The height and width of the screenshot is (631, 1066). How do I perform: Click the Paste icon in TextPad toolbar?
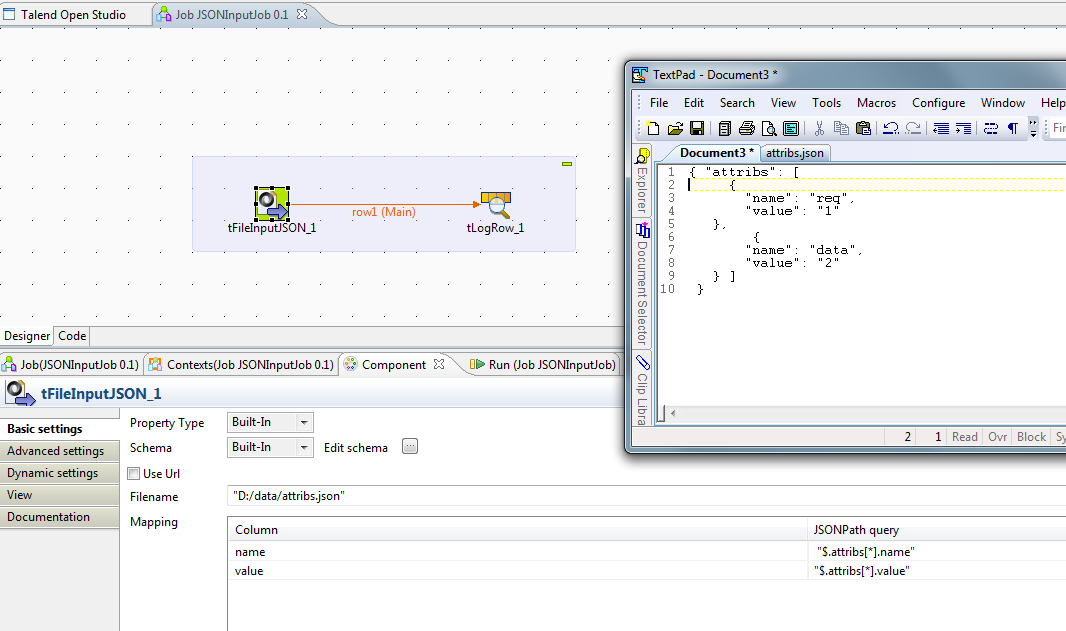coord(863,127)
